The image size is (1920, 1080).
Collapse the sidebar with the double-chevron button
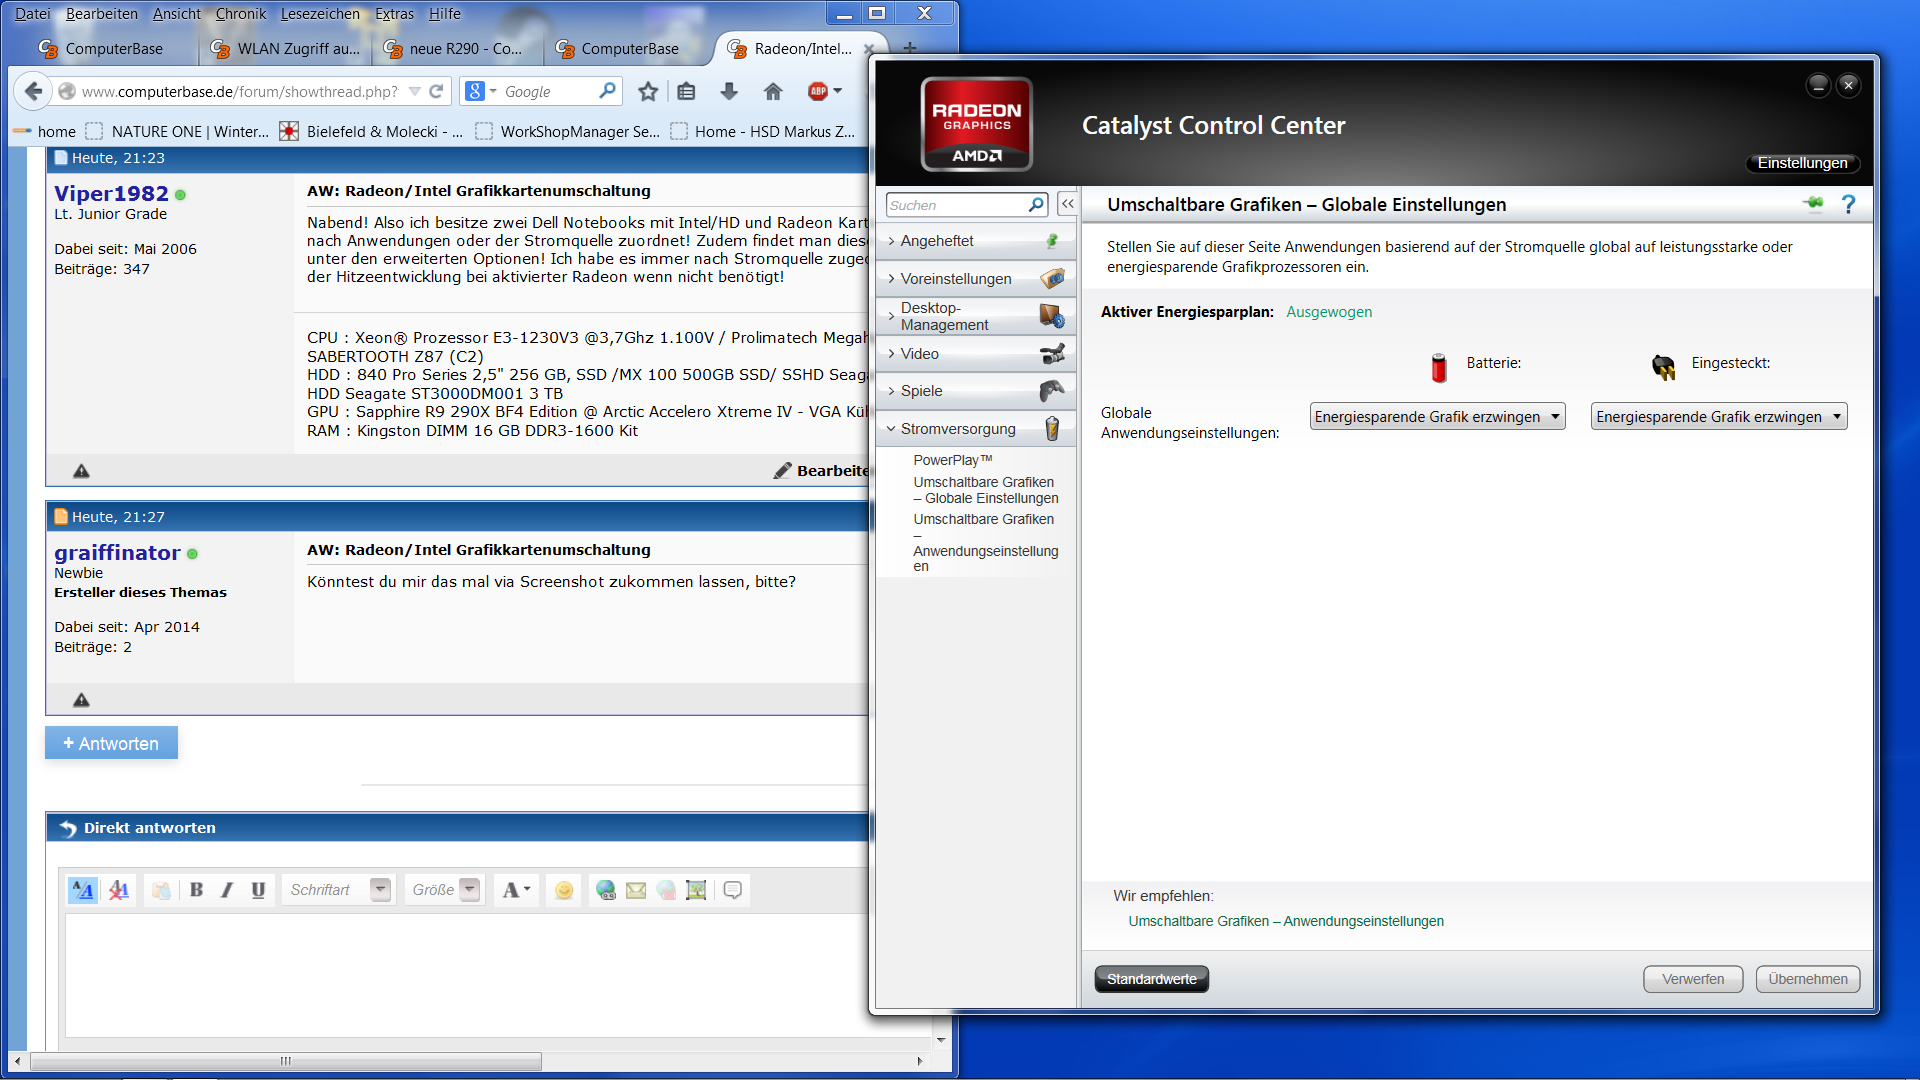point(1067,204)
